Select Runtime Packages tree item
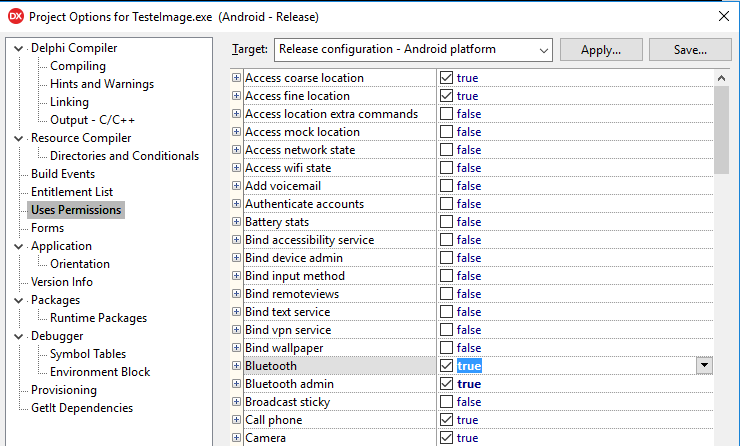 click(98, 318)
